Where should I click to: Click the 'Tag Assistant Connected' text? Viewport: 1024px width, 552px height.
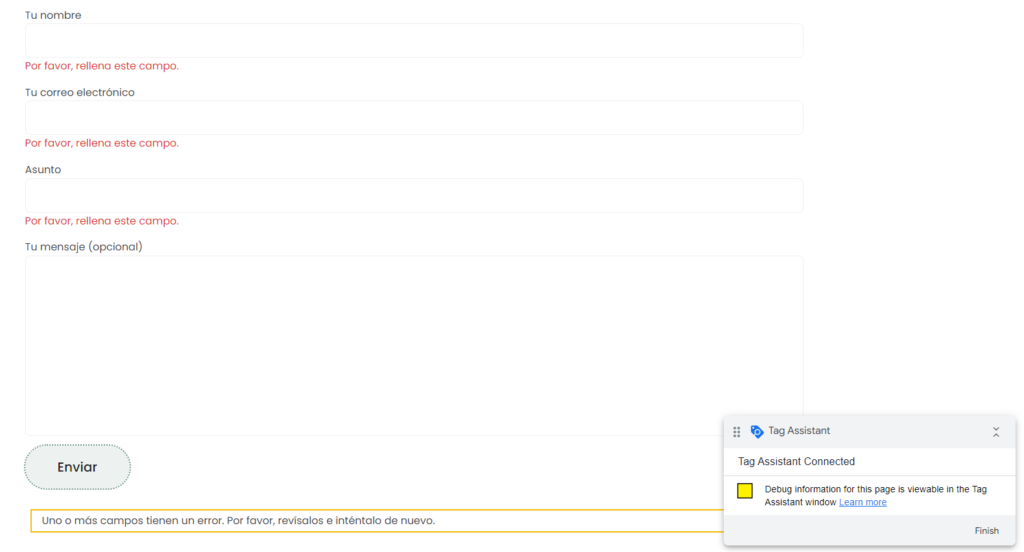click(796, 461)
